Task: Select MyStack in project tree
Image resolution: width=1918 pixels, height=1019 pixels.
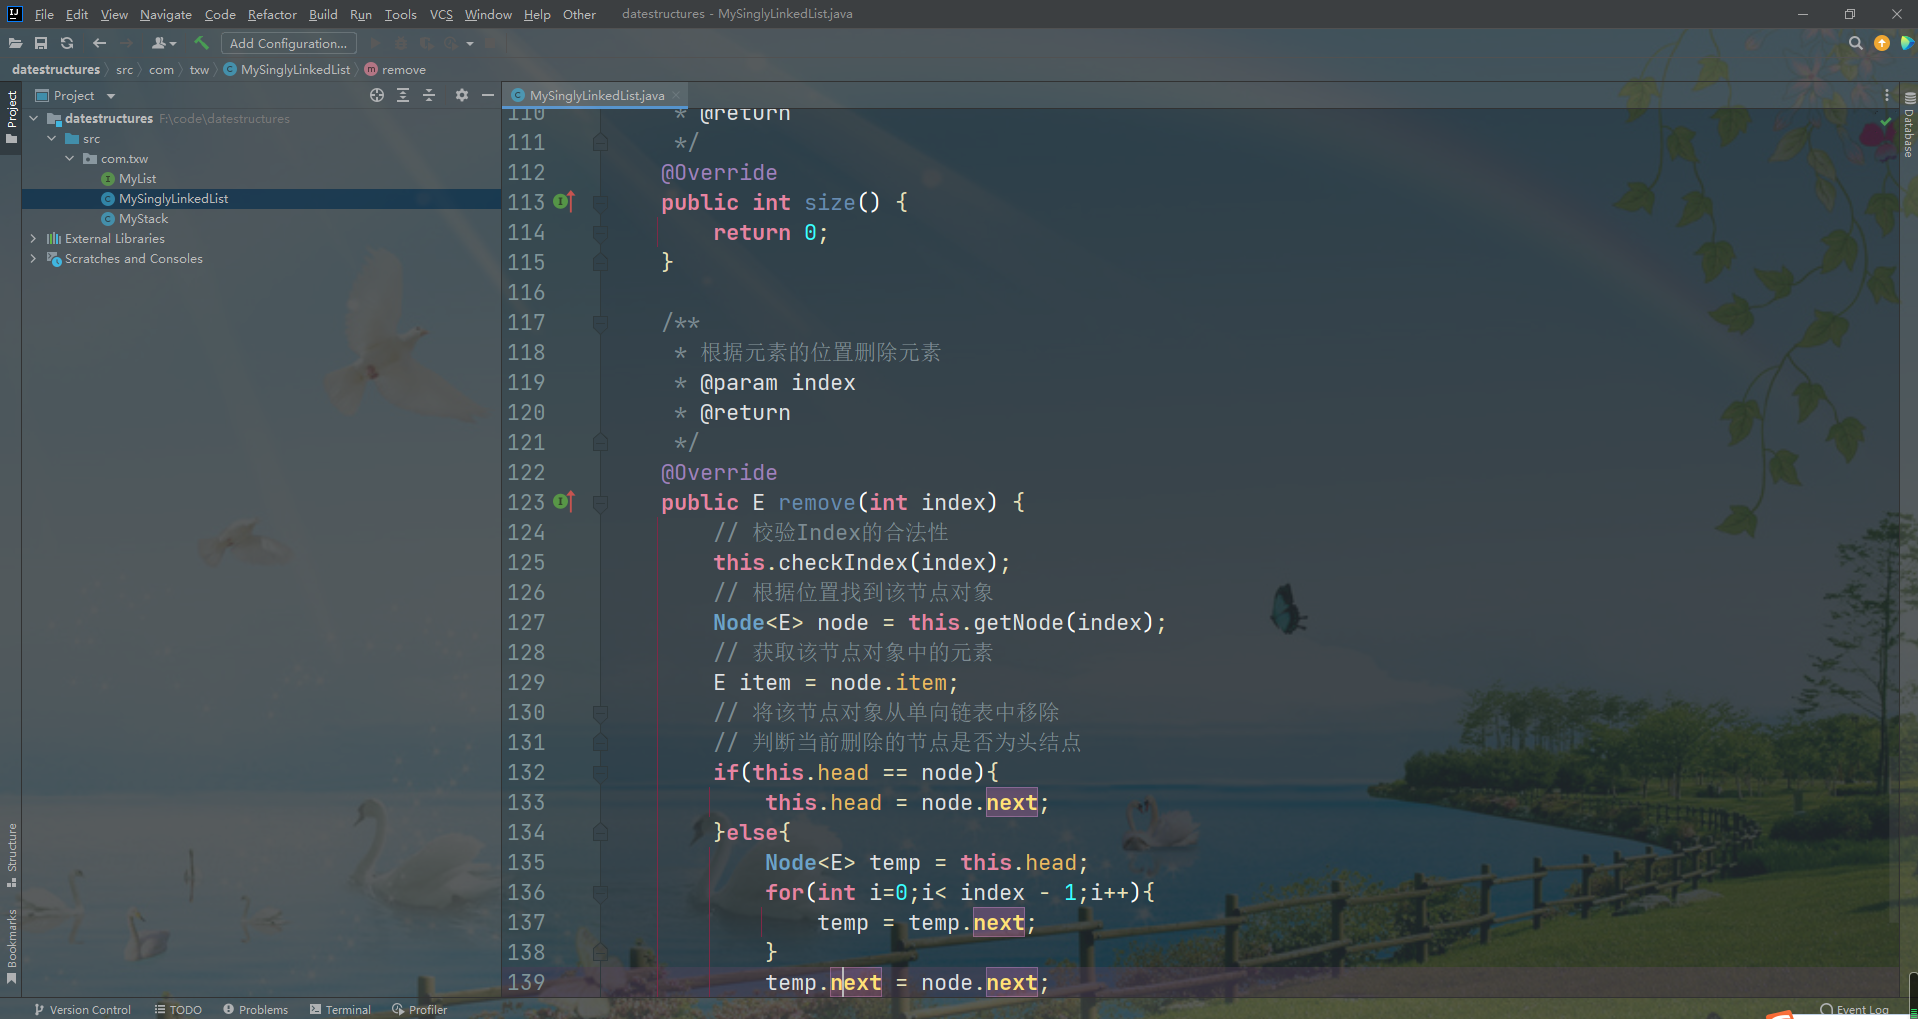Action: [143, 218]
